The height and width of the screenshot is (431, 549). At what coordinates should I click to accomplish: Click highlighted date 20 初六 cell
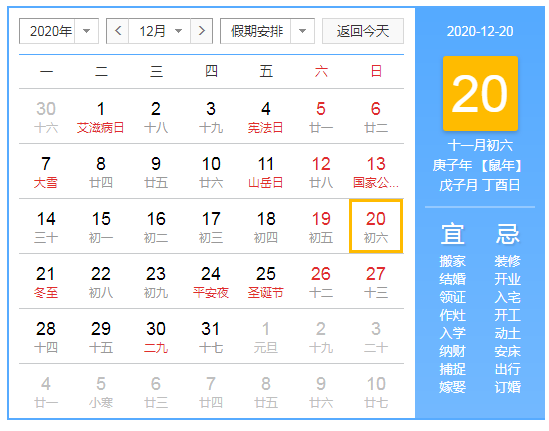pos(376,226)
